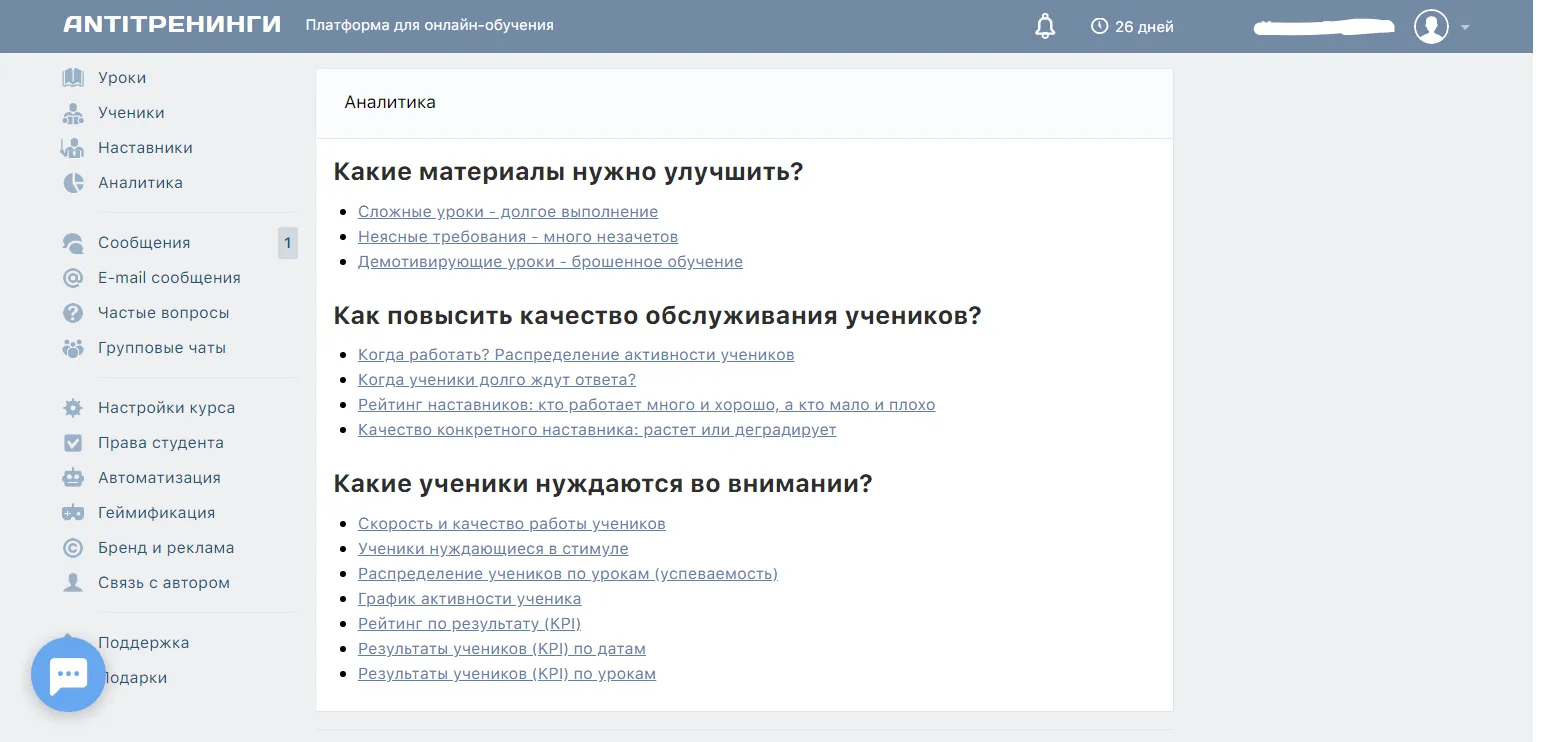Click the clock icon beside 26 дней

pos(1099,26)
